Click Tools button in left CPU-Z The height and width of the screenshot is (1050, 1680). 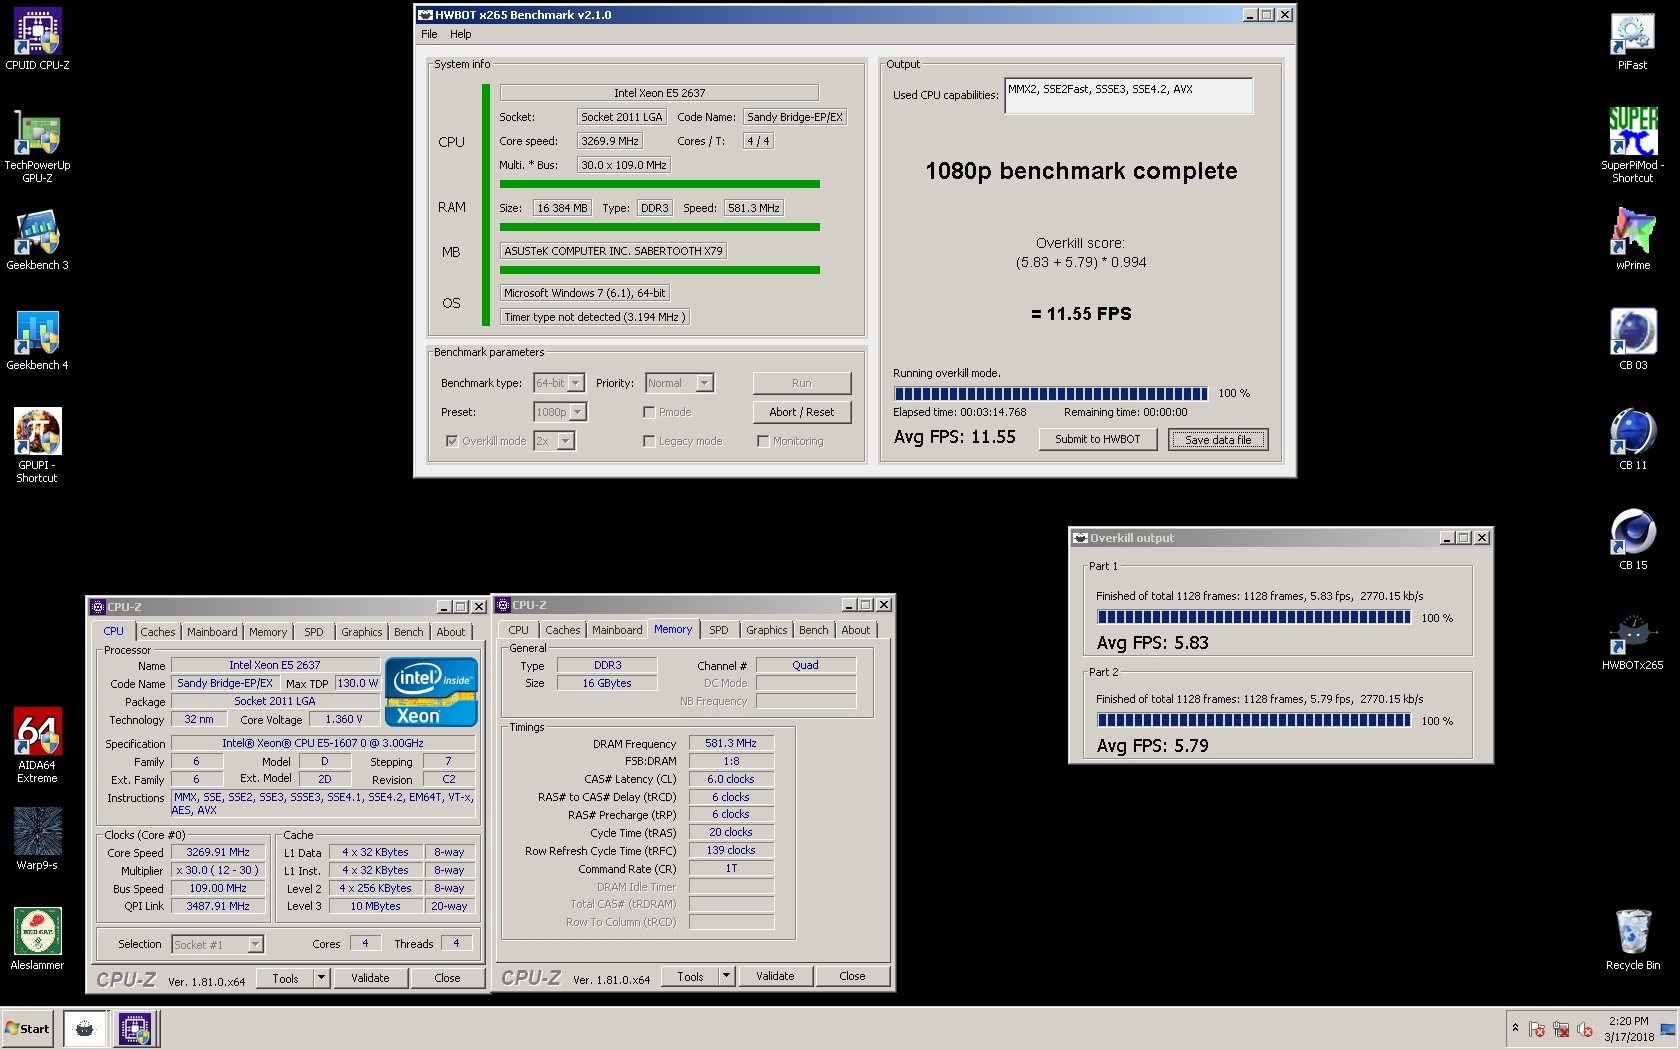point(286,978)
